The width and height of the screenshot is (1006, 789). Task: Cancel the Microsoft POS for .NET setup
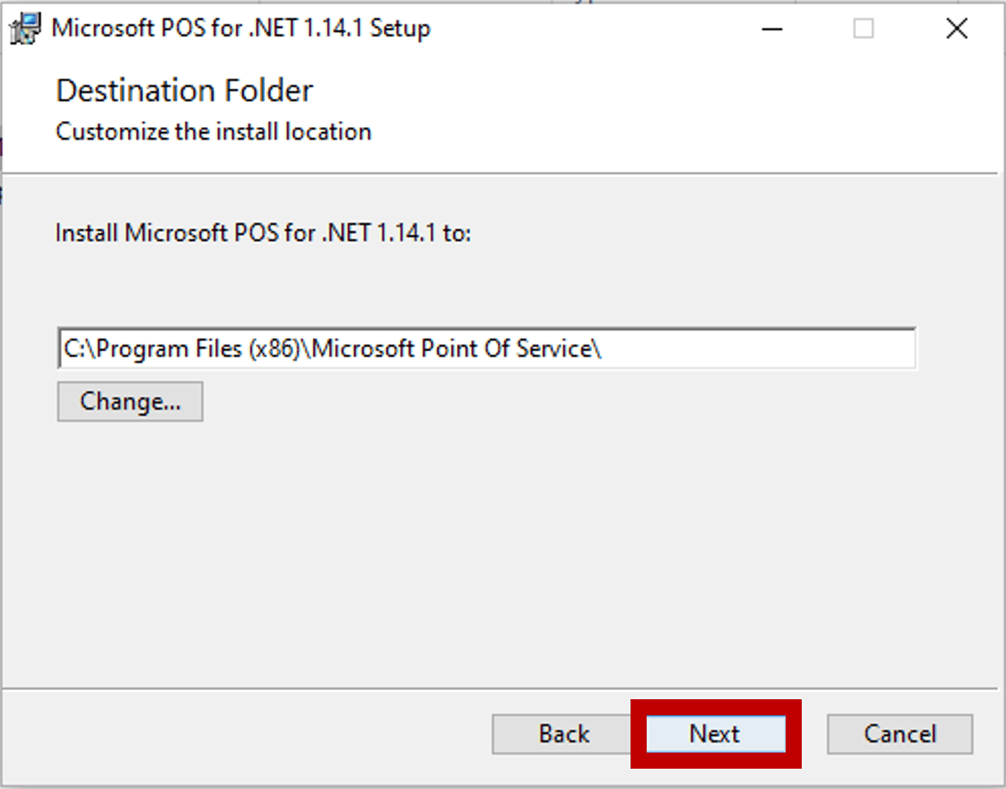pos(899,734)
